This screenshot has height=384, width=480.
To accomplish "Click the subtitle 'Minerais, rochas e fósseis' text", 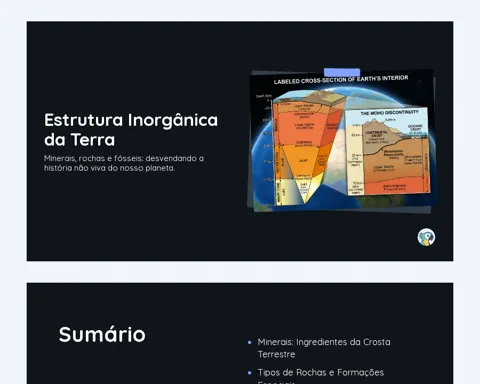I will pyautogui.click(x=124, y=163).
